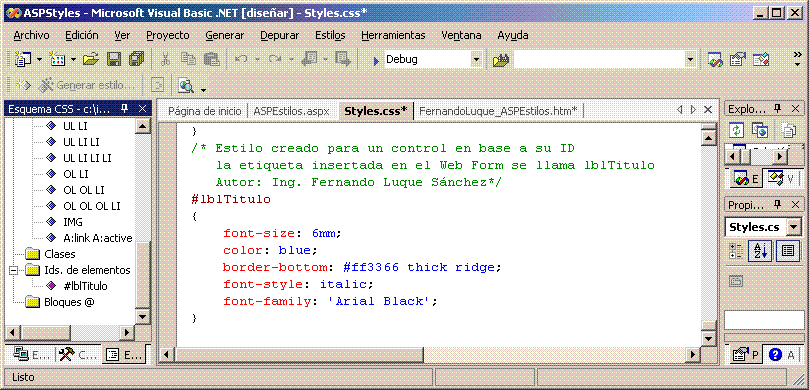Select the A:link A:active rule node
Screen dimensions: 809x390
98,238
